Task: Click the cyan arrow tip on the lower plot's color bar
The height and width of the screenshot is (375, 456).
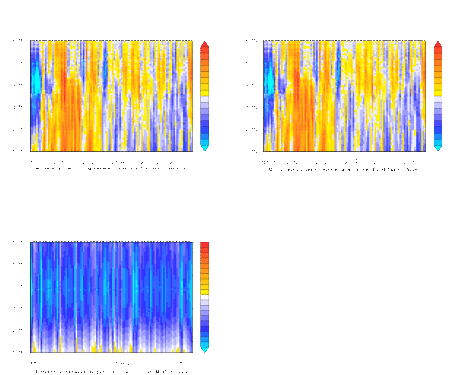Action: 205,350
